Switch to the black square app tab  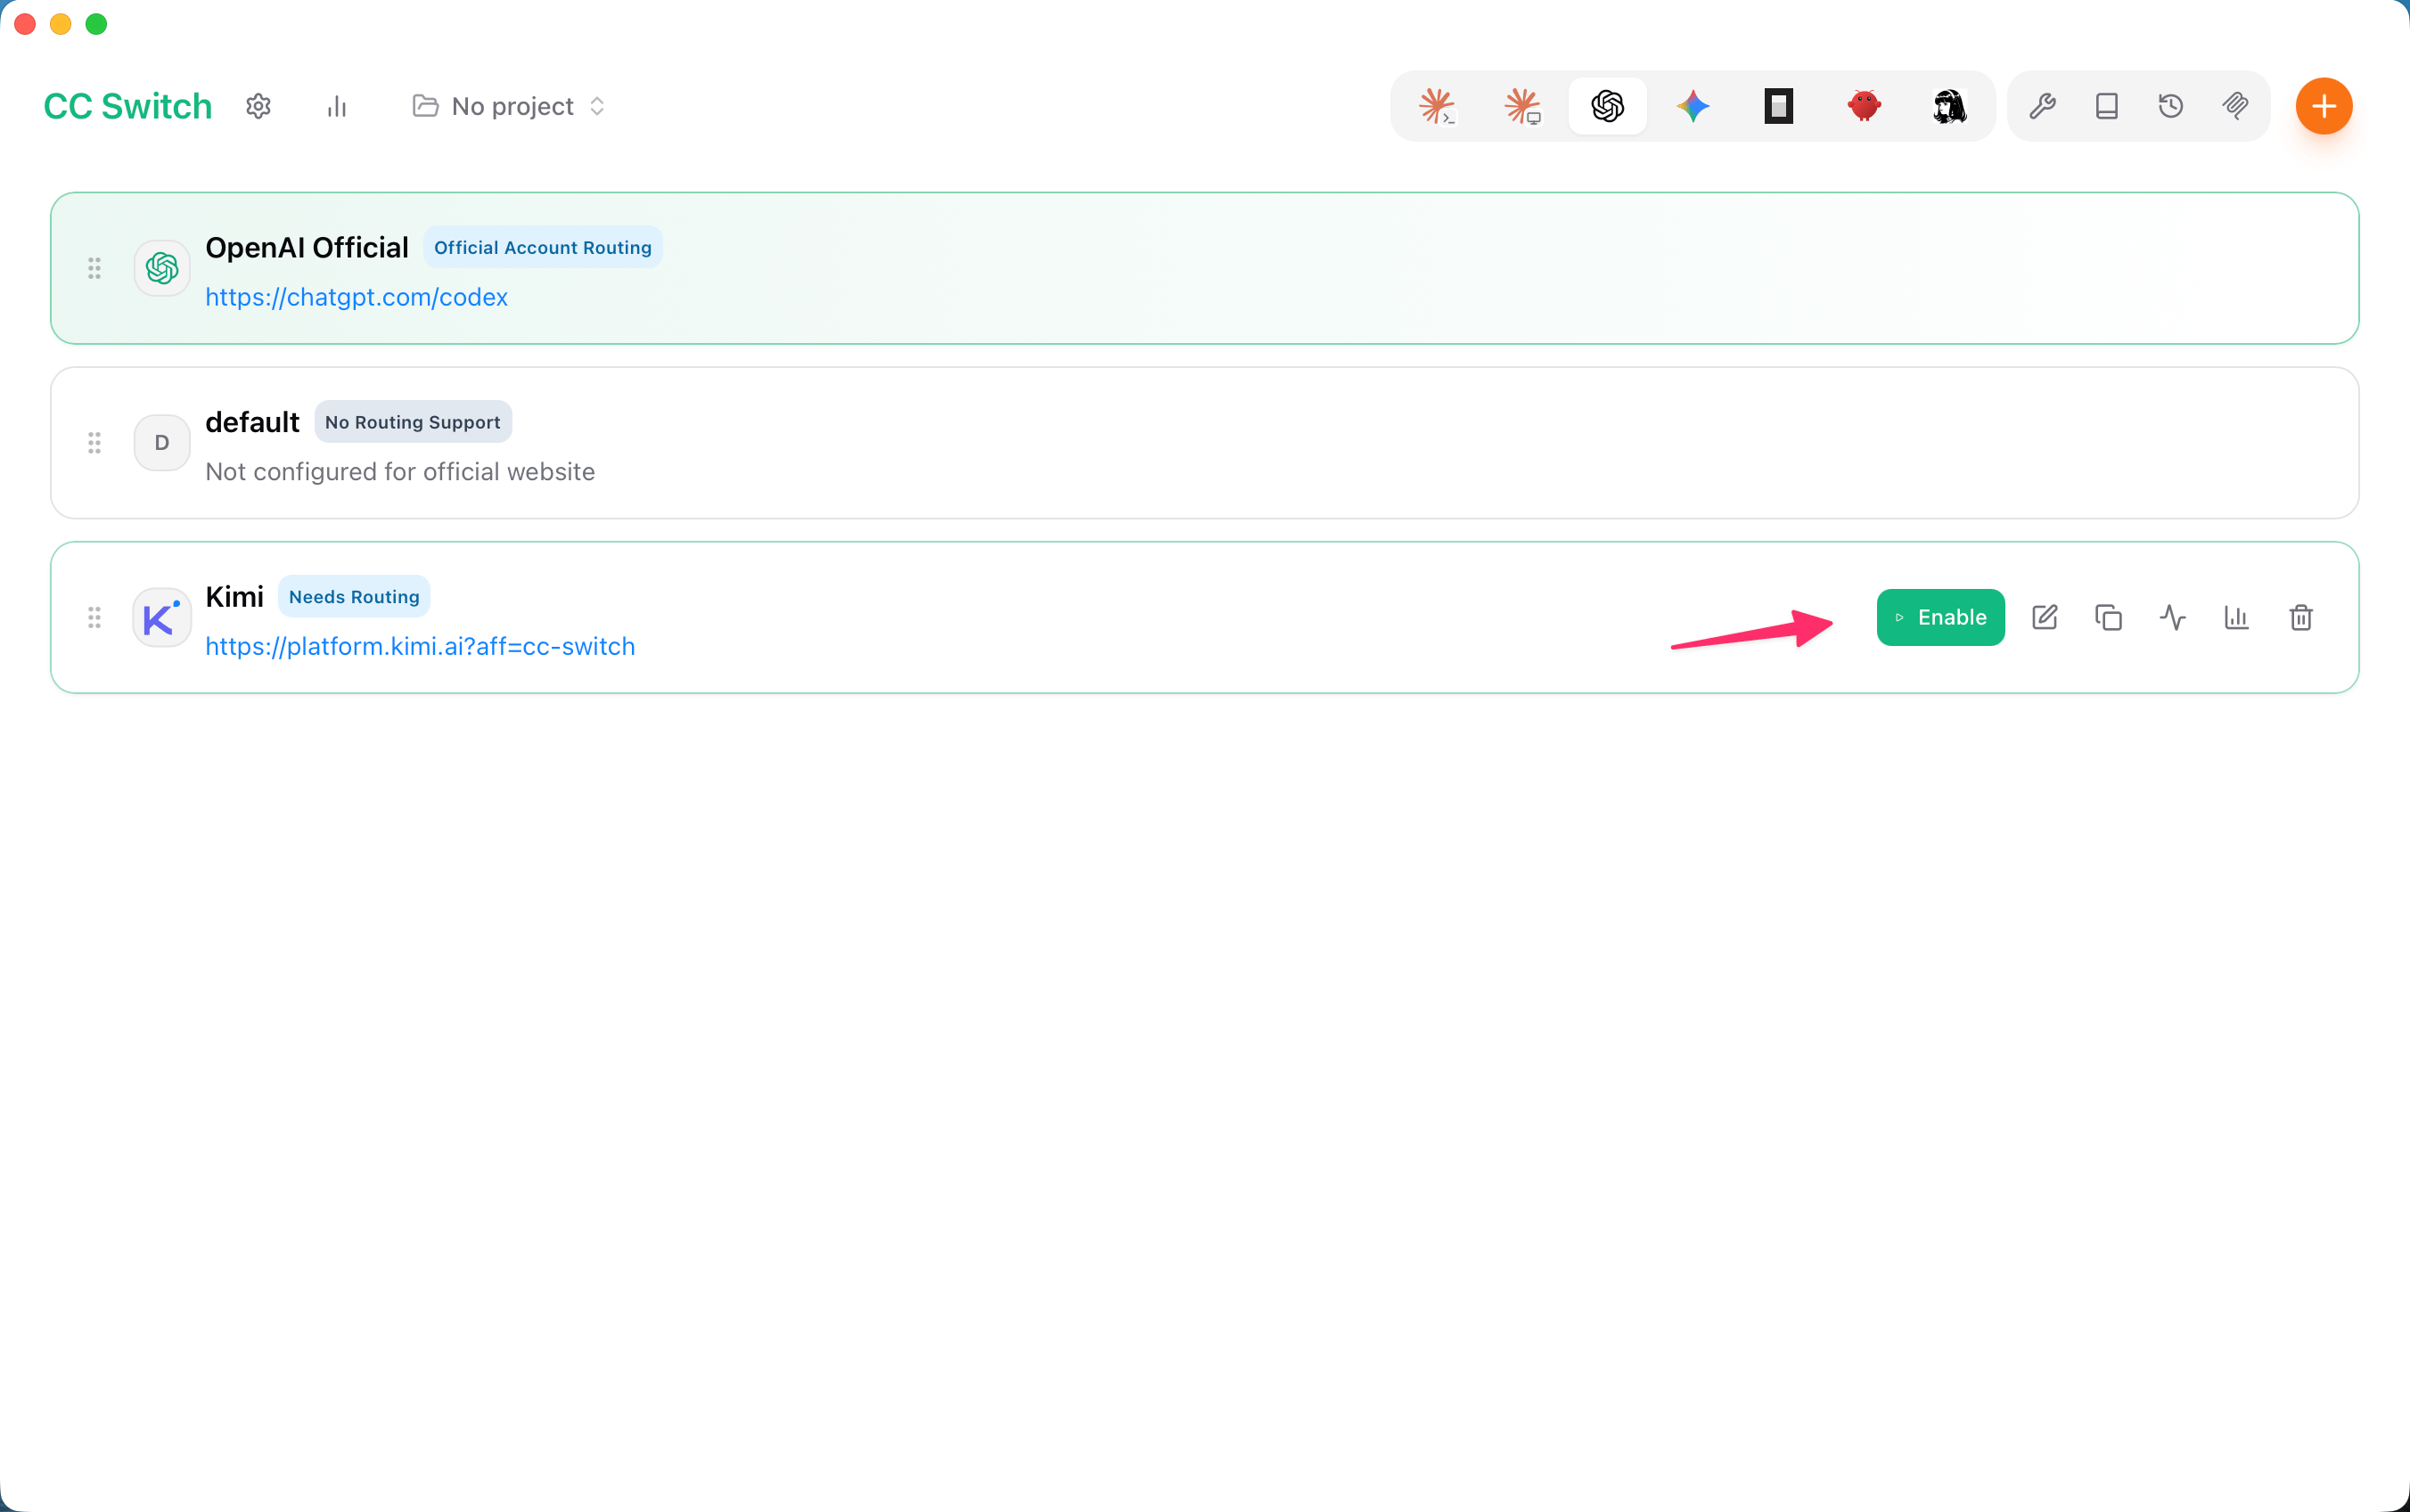[1778, 106]
